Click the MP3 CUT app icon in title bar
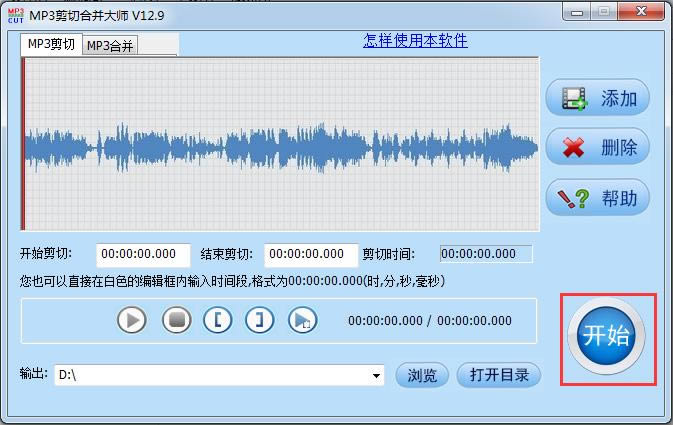 pos(16,15)
